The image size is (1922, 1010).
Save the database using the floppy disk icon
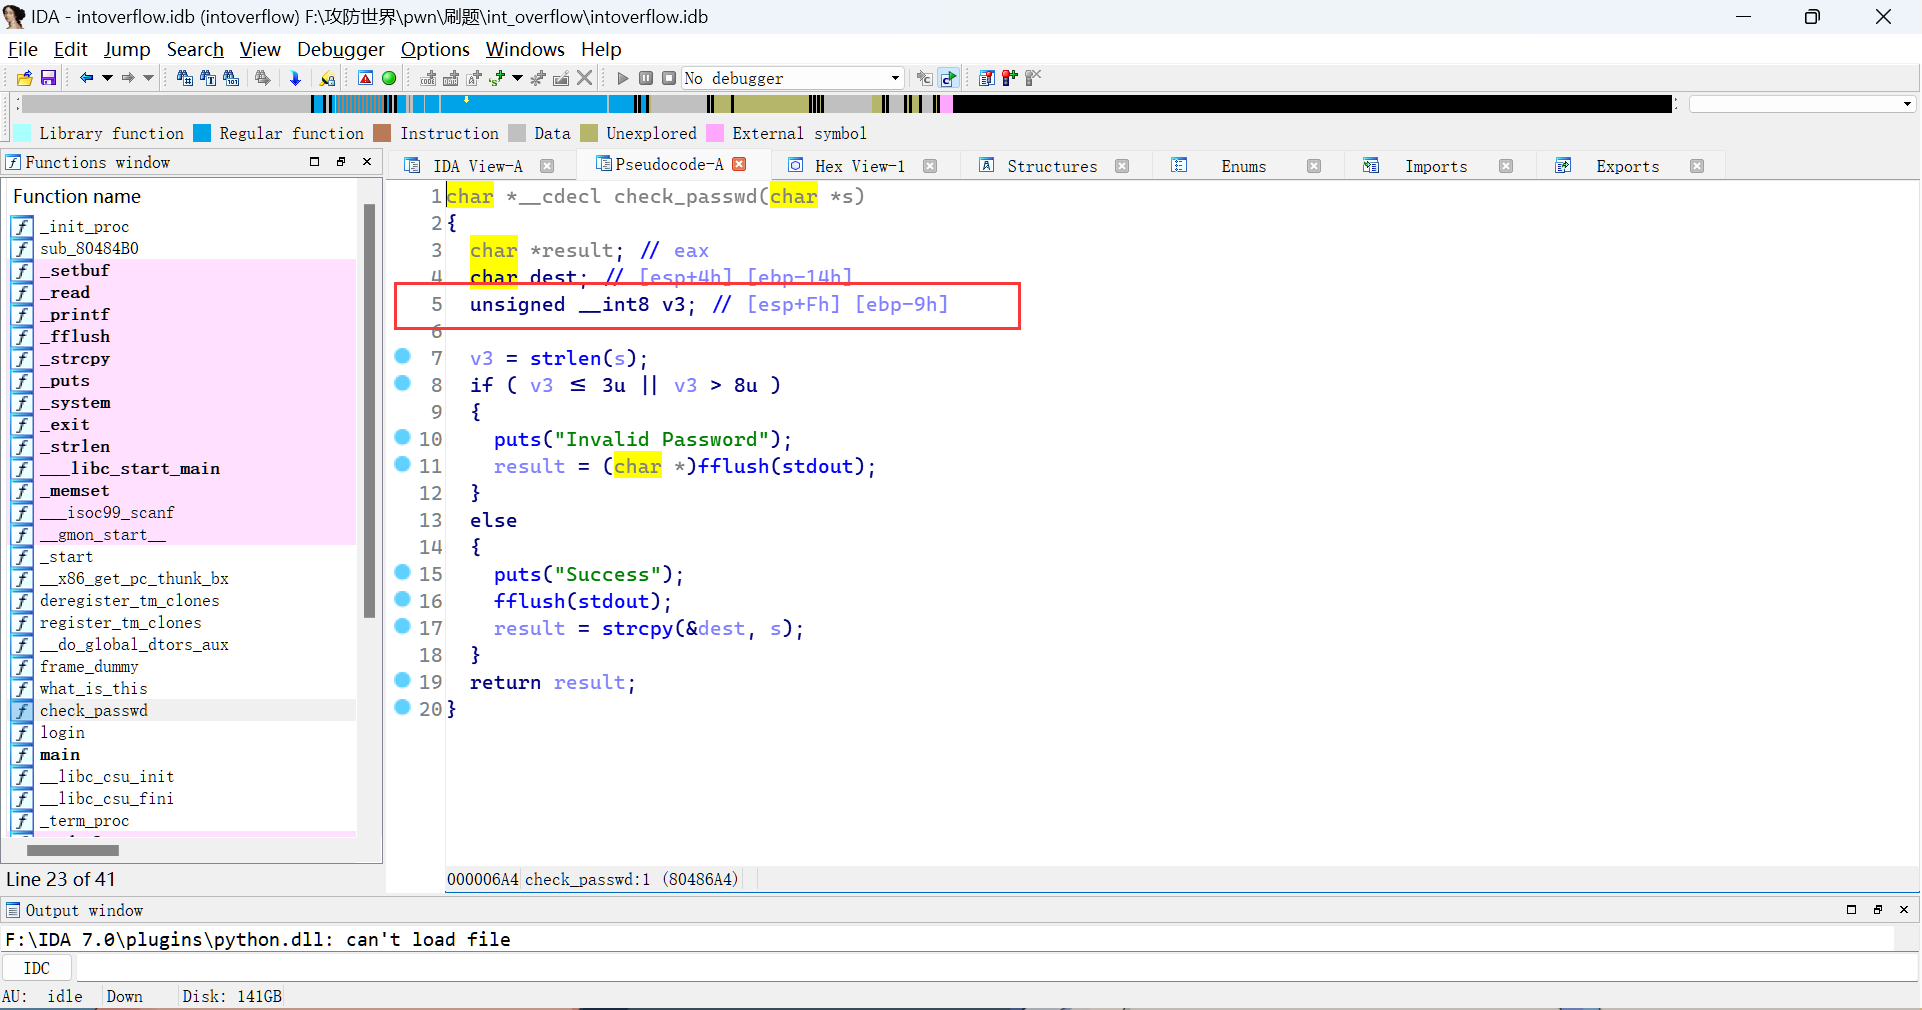48,78
